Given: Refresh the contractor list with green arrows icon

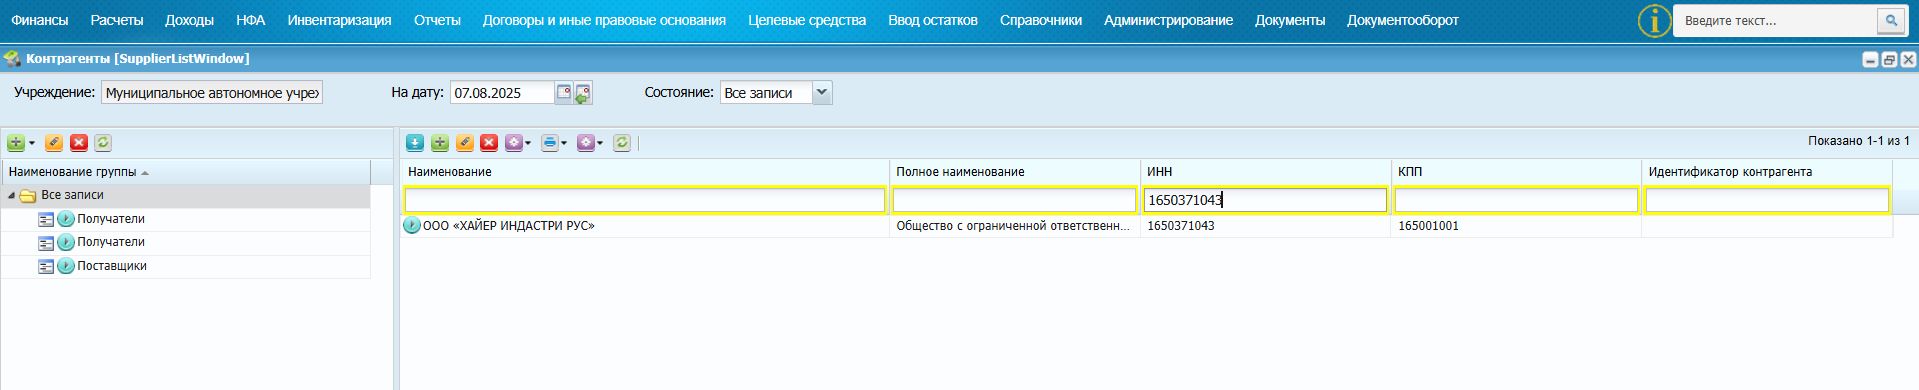Looking at the screenshot, I should [622, 143].
